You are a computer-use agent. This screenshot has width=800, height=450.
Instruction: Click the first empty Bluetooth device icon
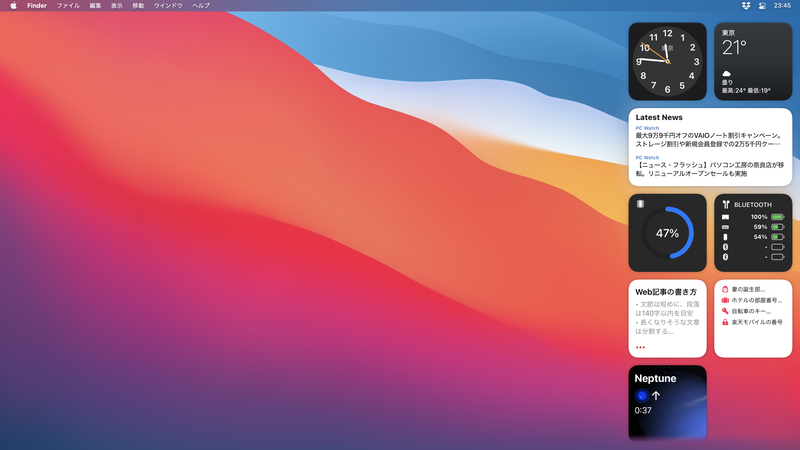[726, 247]
